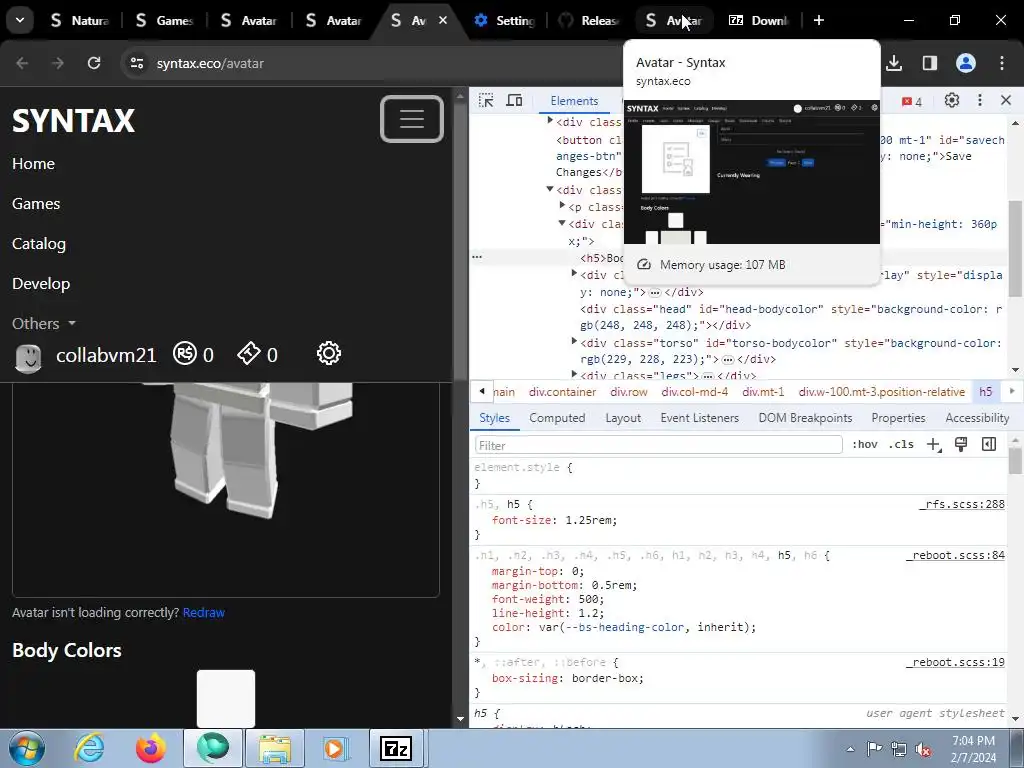
Task: Click the Games navigation link
Action: [x=36, y=203]
